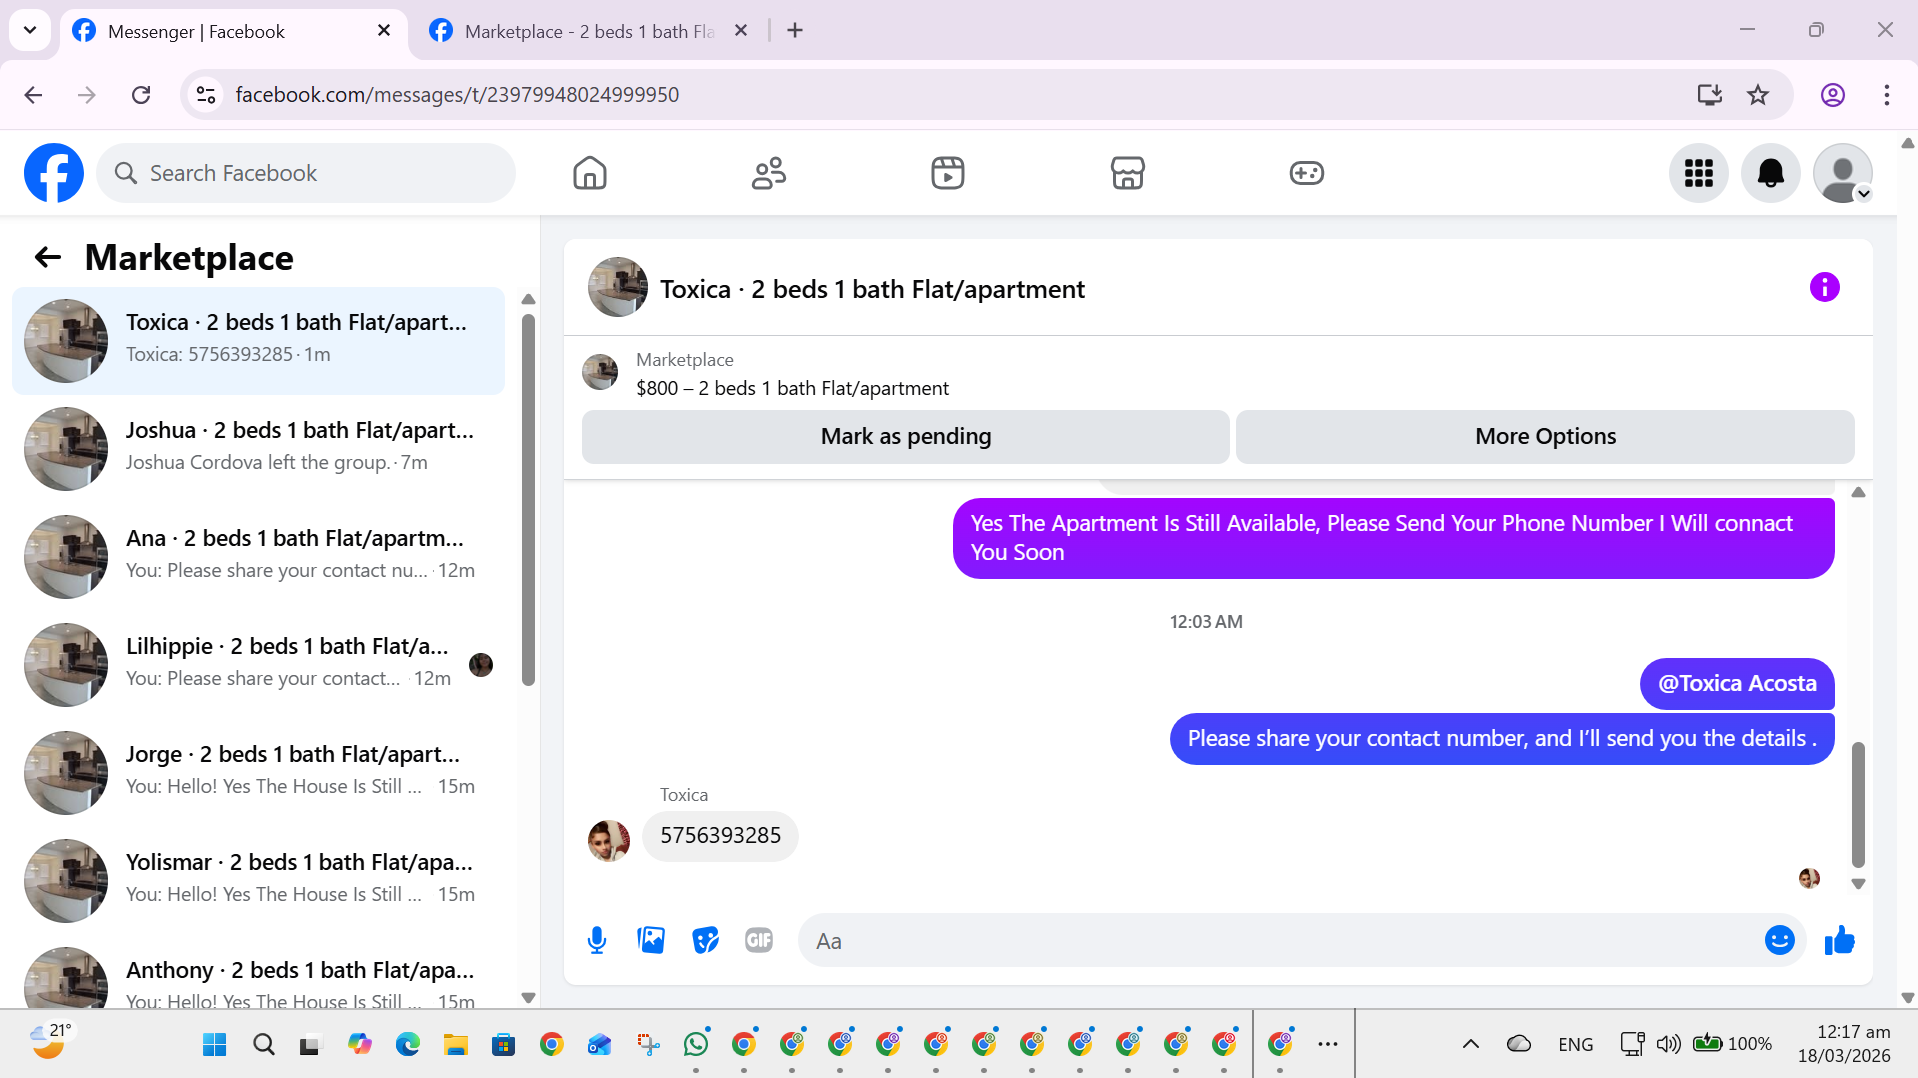The image size is (1918, 1078).
Task: Click the More Options button
Action: [x=1545, y=437]
